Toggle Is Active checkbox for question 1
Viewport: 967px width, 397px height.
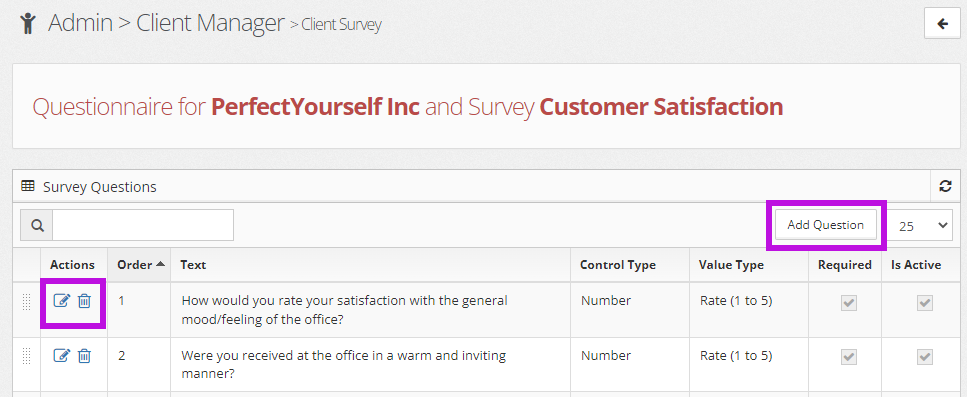pyautogui.click(x=924, y=303)
